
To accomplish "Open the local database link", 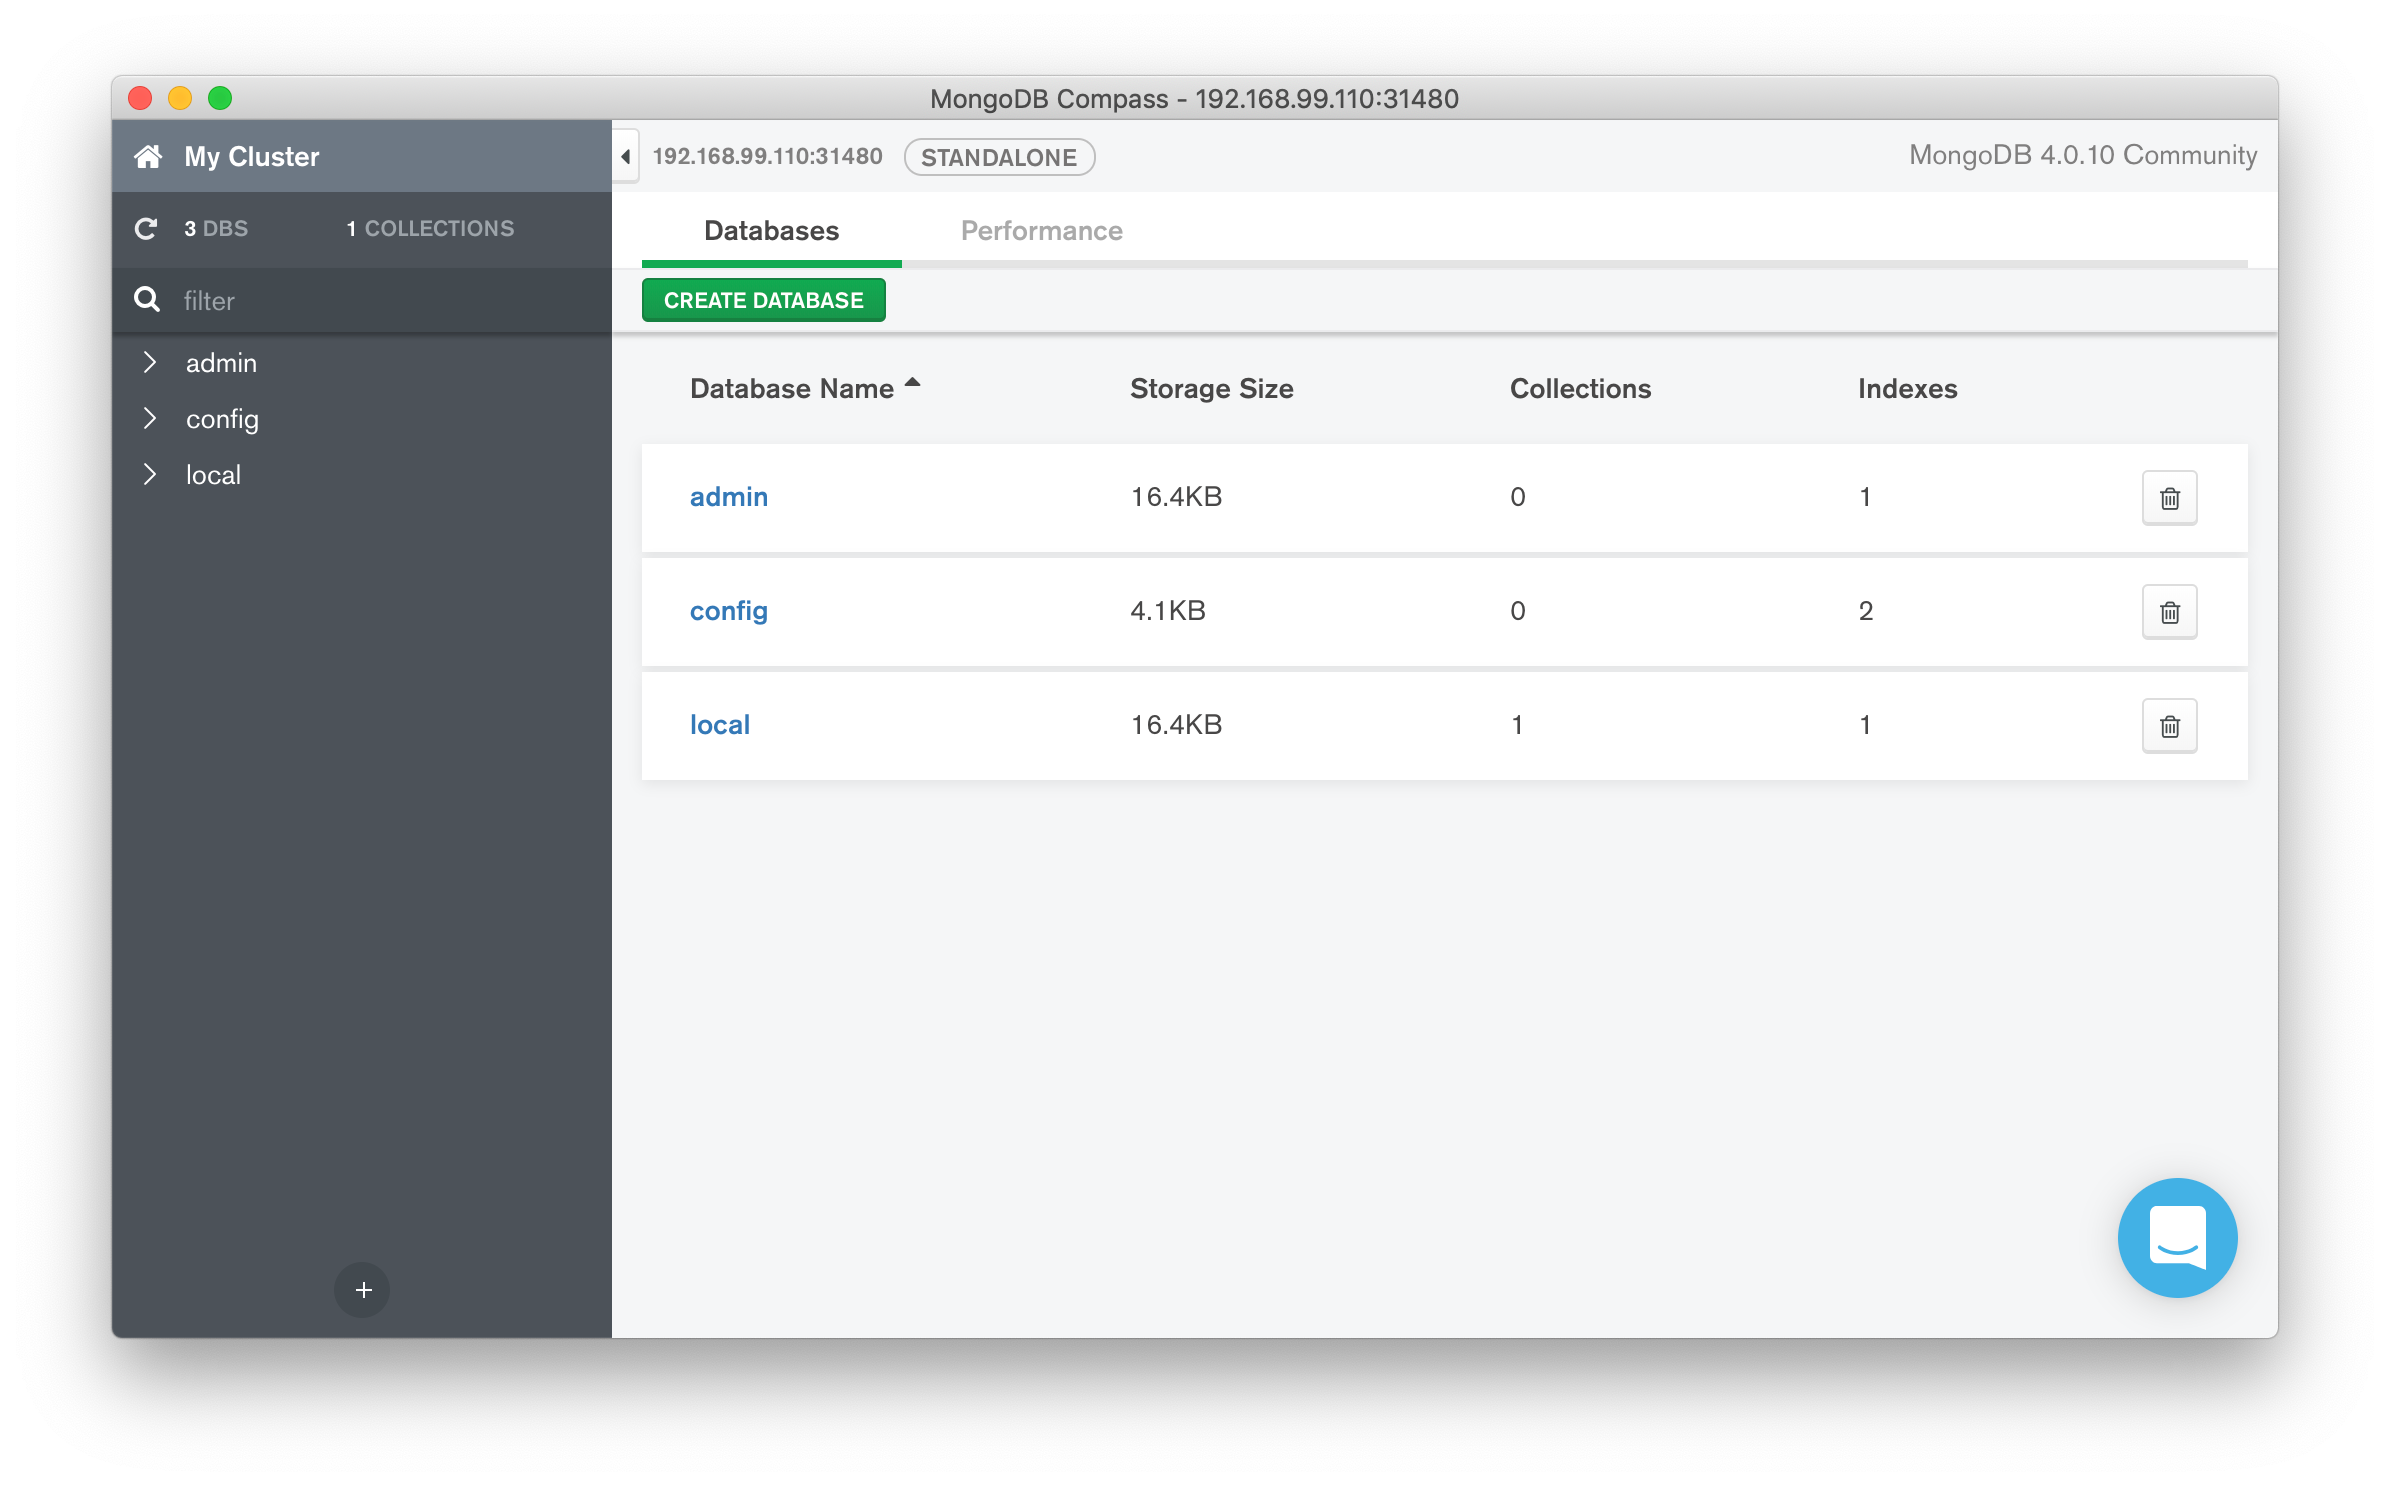I will click(x=719, y=724).
